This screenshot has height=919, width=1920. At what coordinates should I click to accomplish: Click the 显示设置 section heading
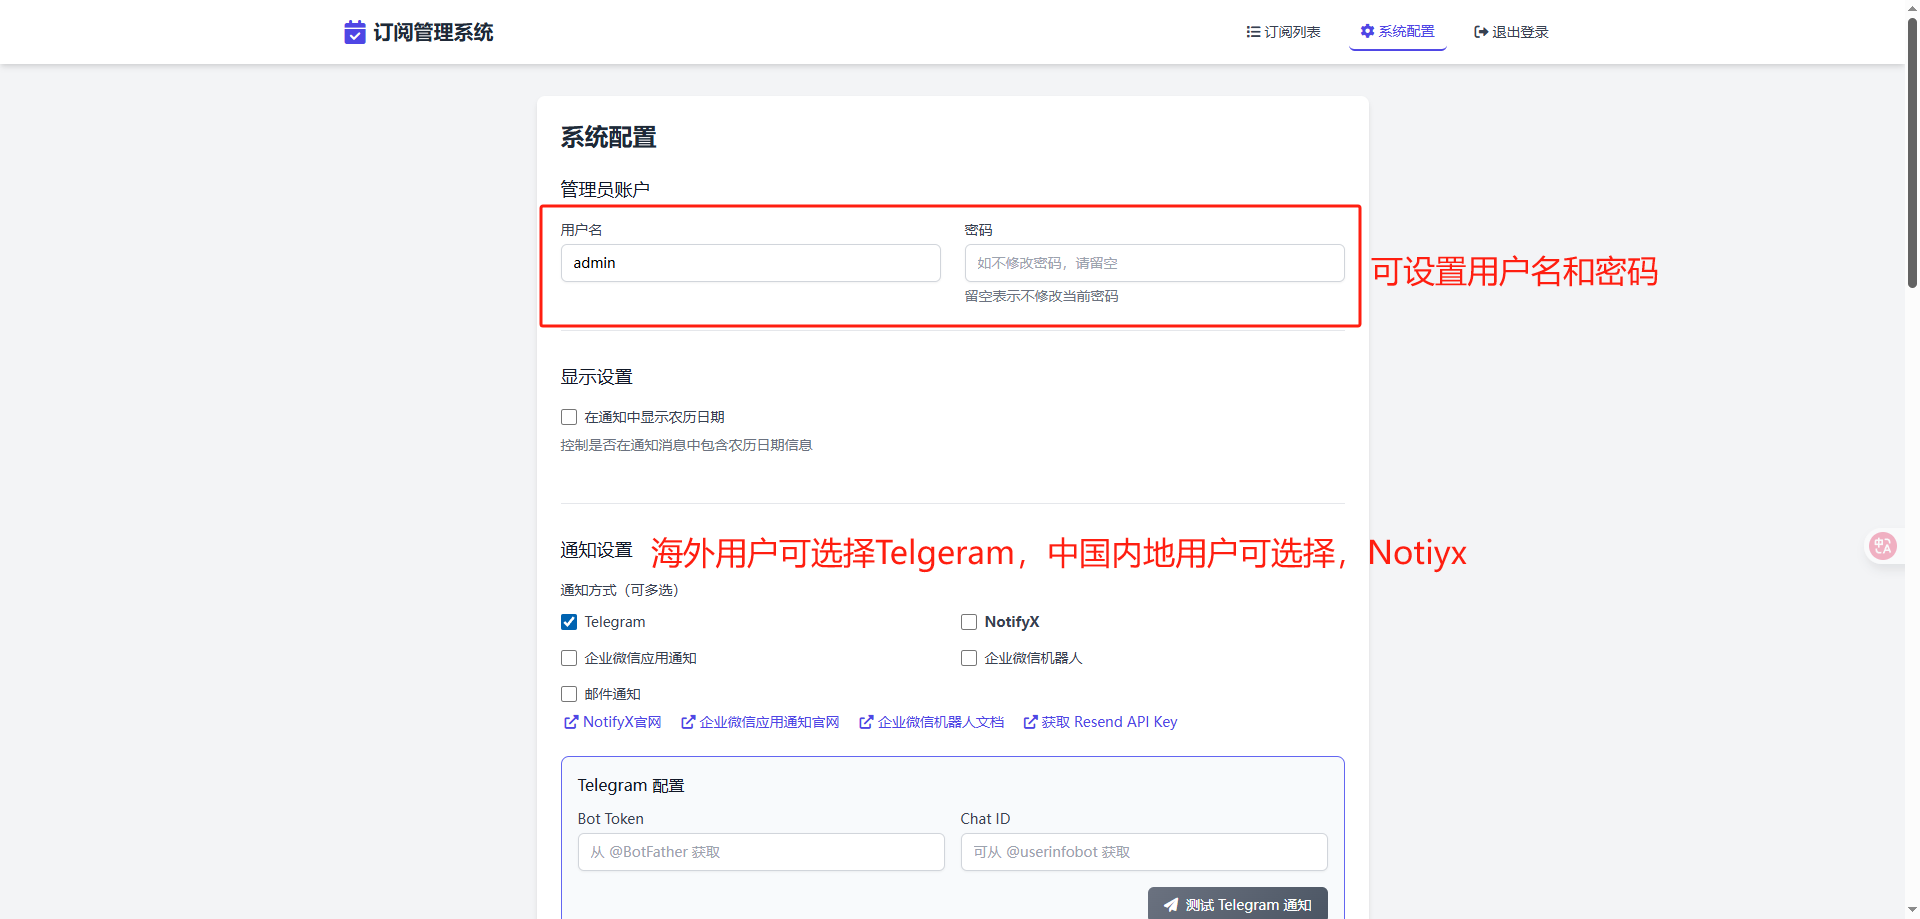click(x=596, y=377)
